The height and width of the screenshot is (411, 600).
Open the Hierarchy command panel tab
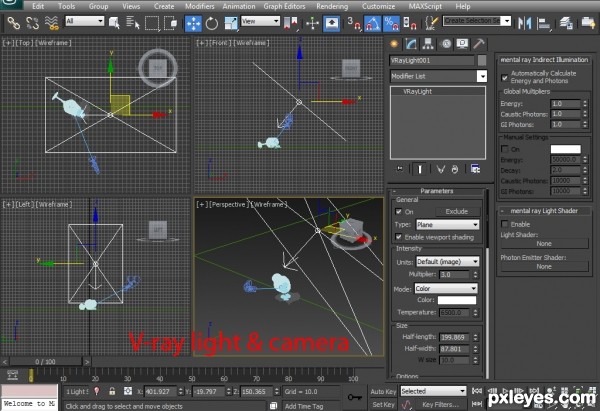pos(428,44)
